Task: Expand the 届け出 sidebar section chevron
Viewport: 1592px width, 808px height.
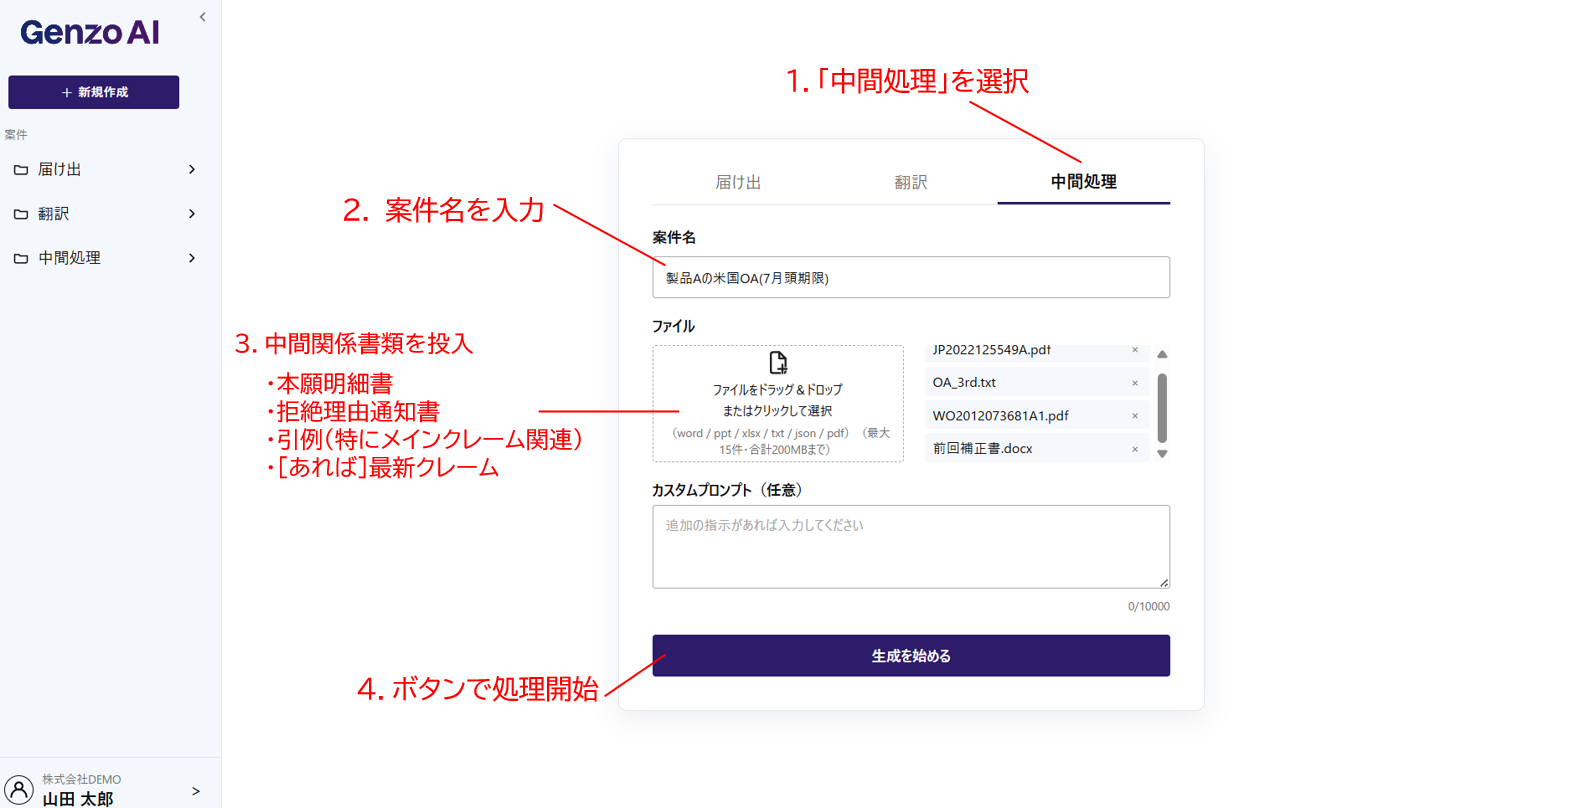Action: 192,170
